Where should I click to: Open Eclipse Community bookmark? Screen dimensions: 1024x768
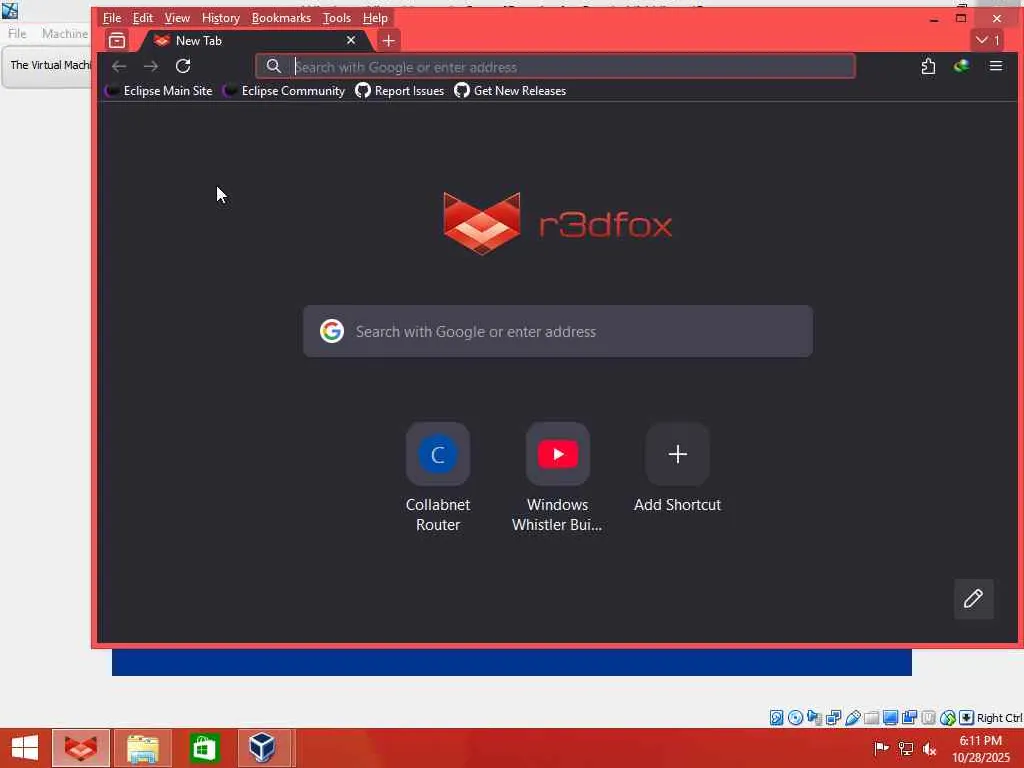click(x=284, y=91)
